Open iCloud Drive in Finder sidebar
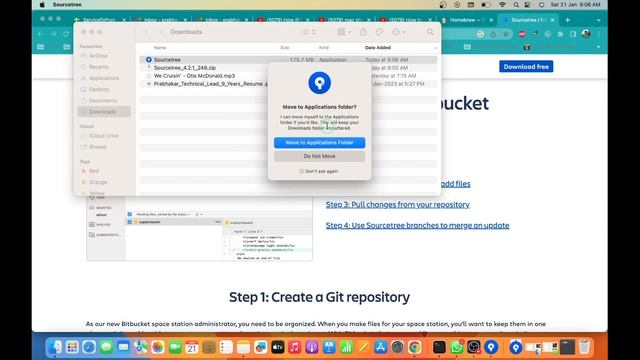Viewport: 640px width, 360px height. click(x=104, y=136)
